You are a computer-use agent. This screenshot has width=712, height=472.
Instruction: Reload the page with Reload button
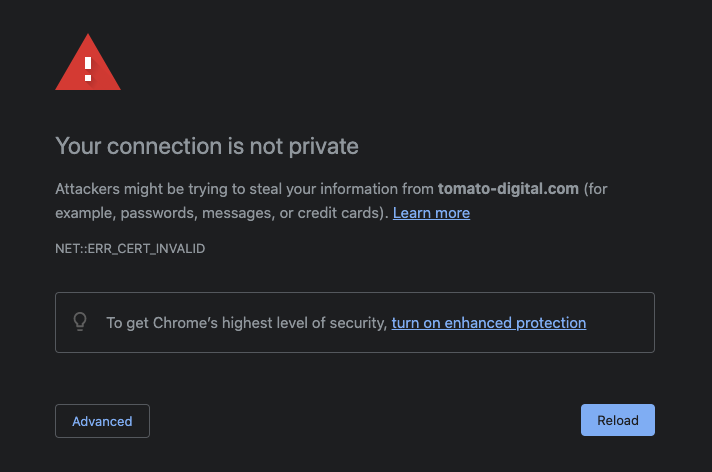click(x=618, y=420)
